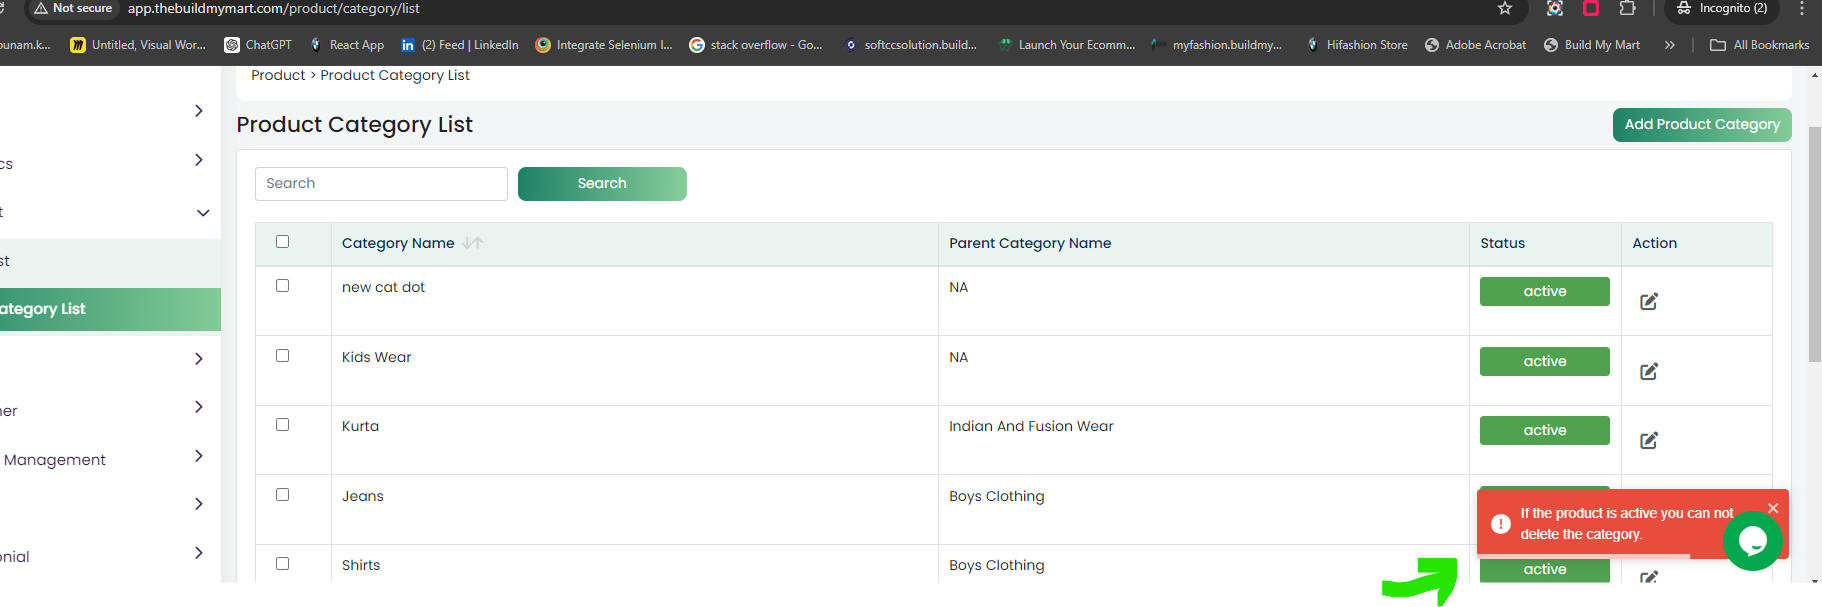Open myfashion.buildmy bookmark
Viewport: 1822px width, 607px height.
tap(1217, 45)
